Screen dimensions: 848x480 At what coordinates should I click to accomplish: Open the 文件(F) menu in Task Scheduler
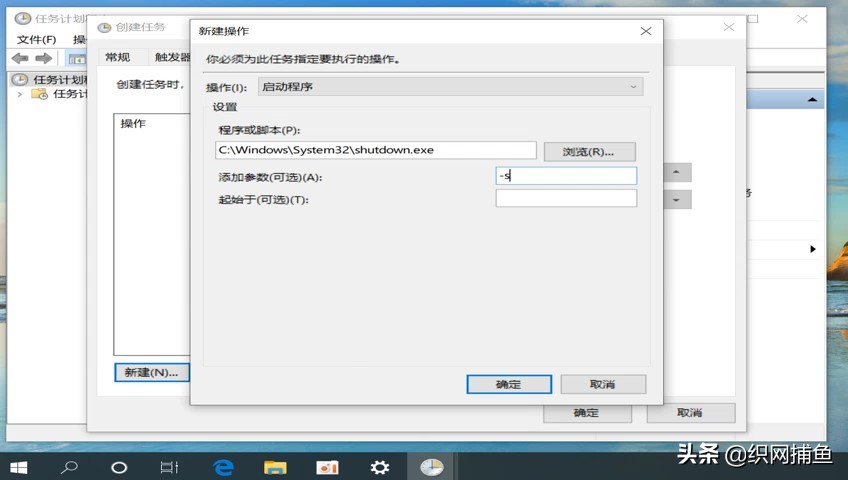coord(36,39)
